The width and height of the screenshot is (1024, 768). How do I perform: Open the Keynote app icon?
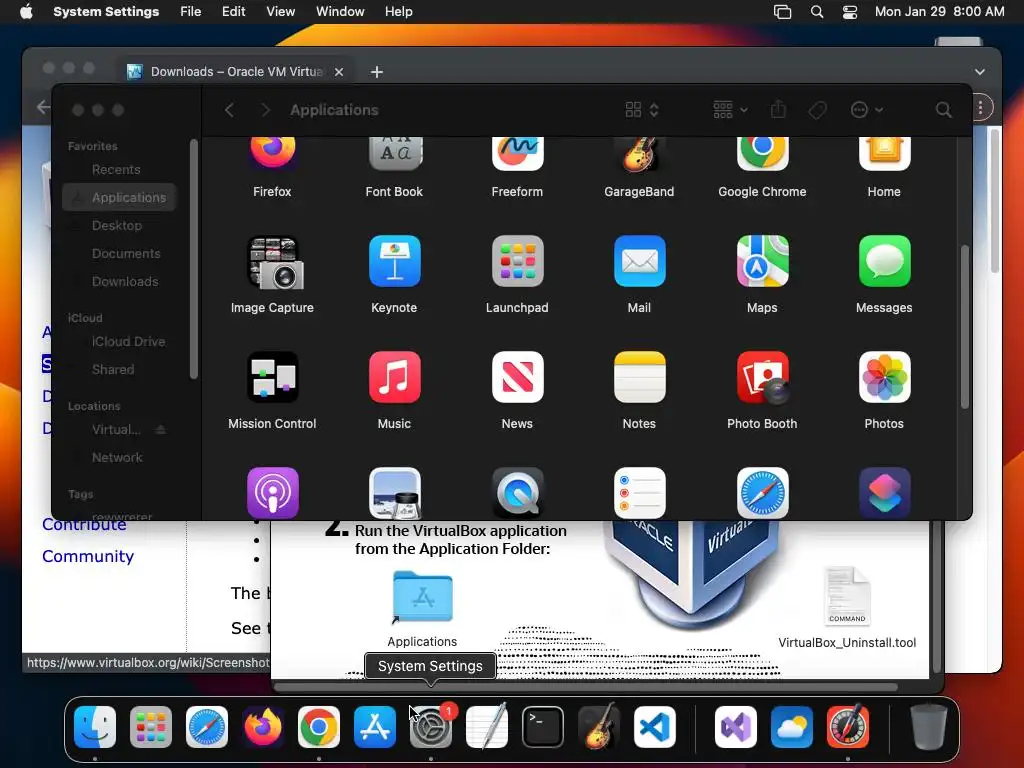[394, 261]
